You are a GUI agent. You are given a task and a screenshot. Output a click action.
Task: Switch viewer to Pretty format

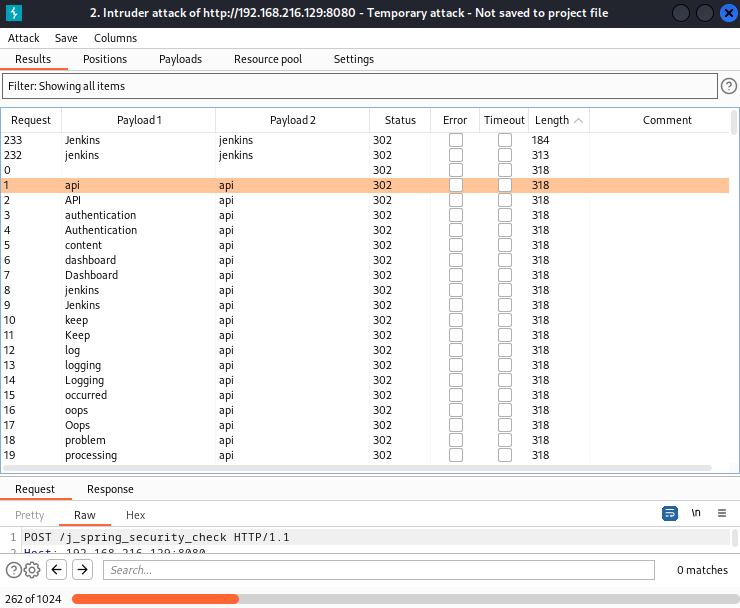(30, 515)
